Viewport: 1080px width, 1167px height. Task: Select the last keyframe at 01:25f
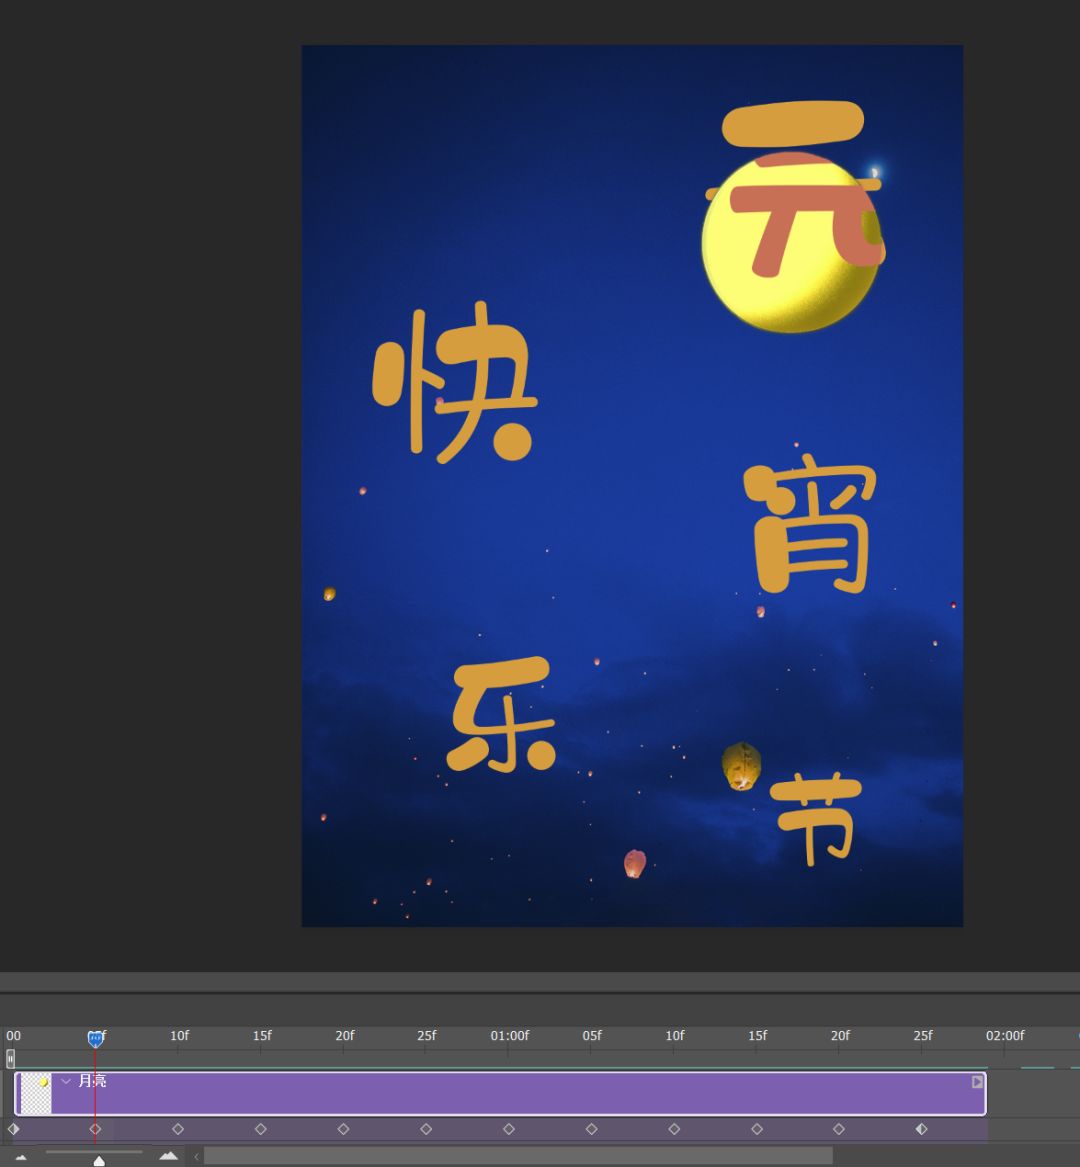pyautogui.click(x=921, y=1129)
